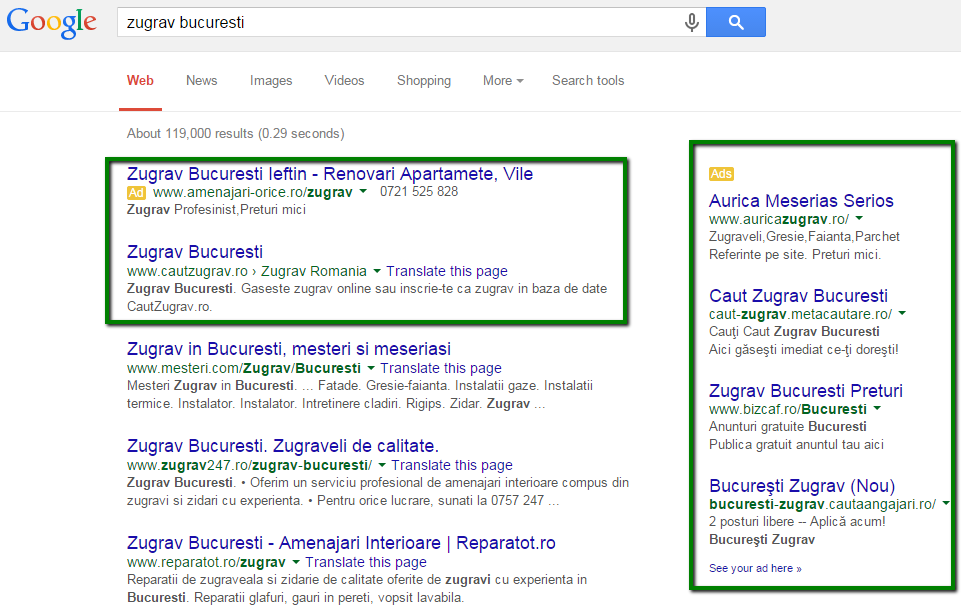This screenshot has width=961, height=615.
Task: Expand the More dropdown menu
Action: click(503, 80)
